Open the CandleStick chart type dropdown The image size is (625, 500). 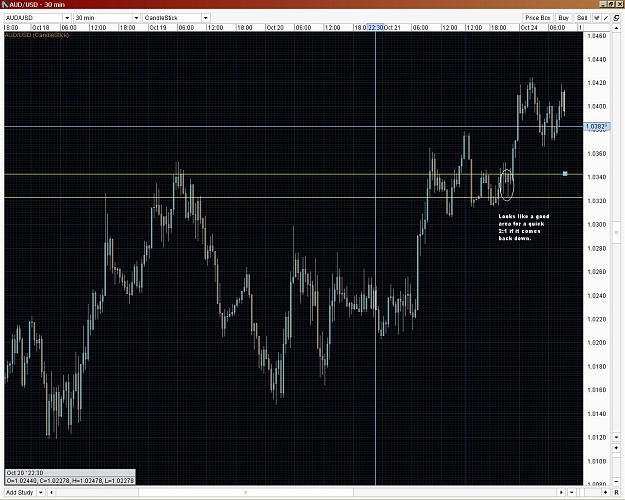point(206,18)
